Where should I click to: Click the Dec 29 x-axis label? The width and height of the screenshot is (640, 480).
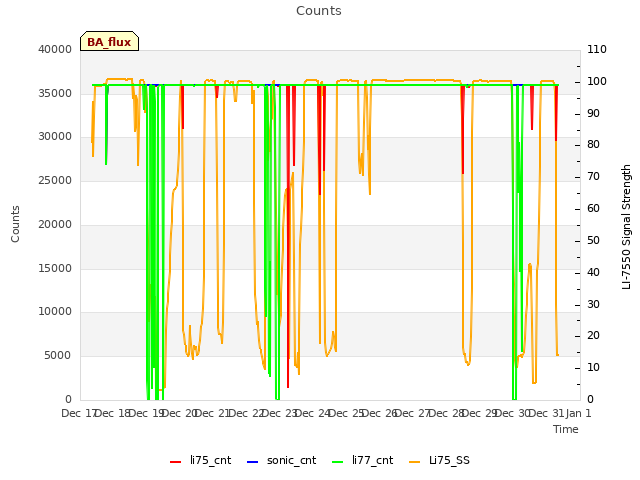(480, 413)
